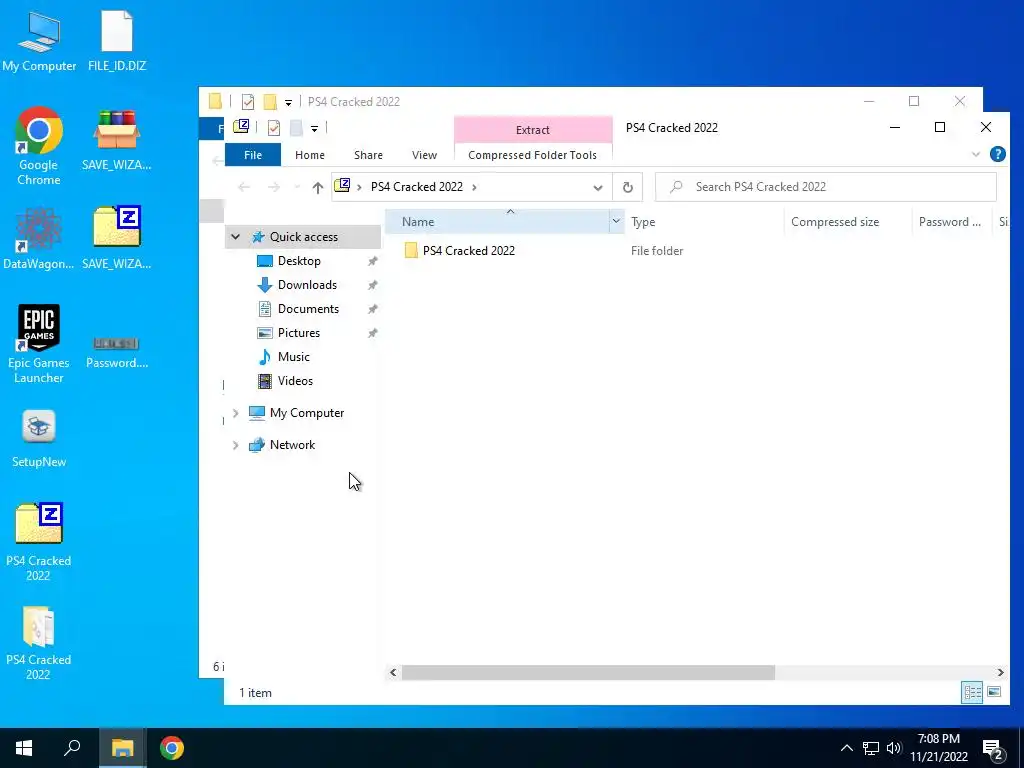This screenshot has height=768, width=1024.
Task: Sort by Password column header
Action: click(x=952, y=221)
